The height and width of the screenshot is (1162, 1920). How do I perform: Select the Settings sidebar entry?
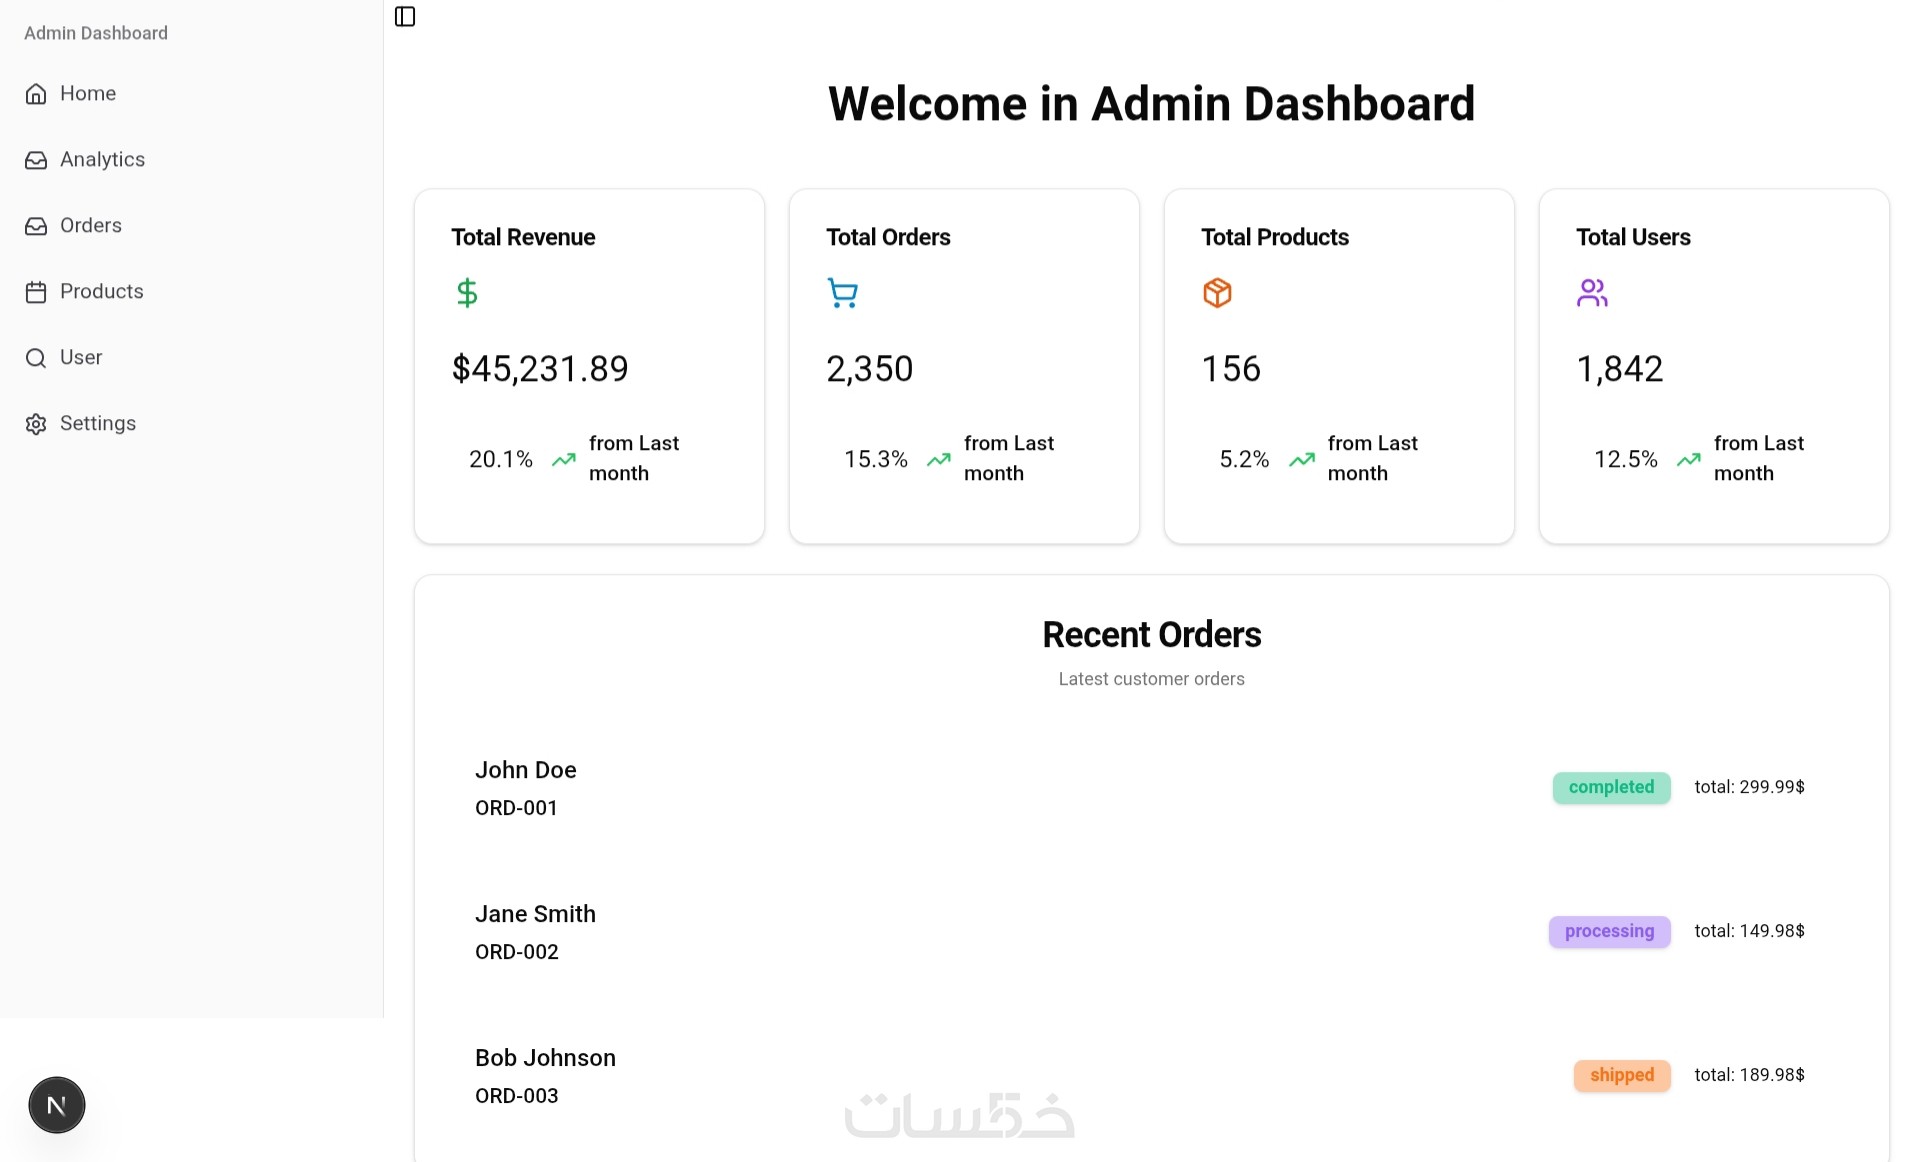pyautogui.click(x=98, y=424)
